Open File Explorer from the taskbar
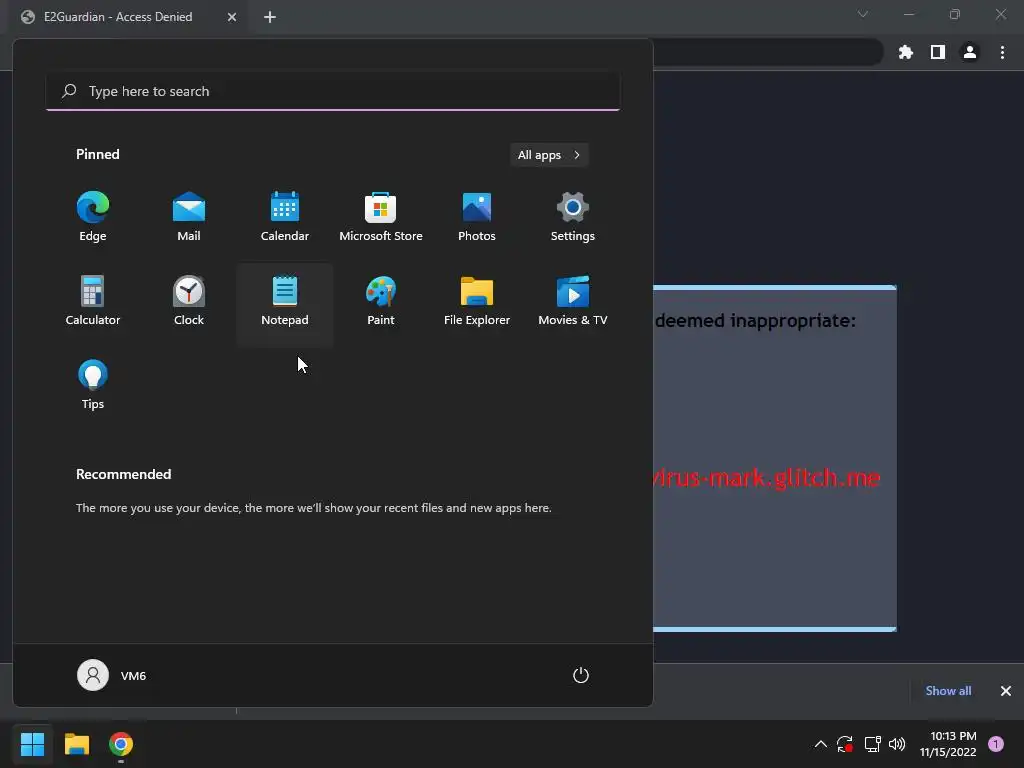Image resolution: width=1024 pixels, height=768 pixels. point(76,744)
